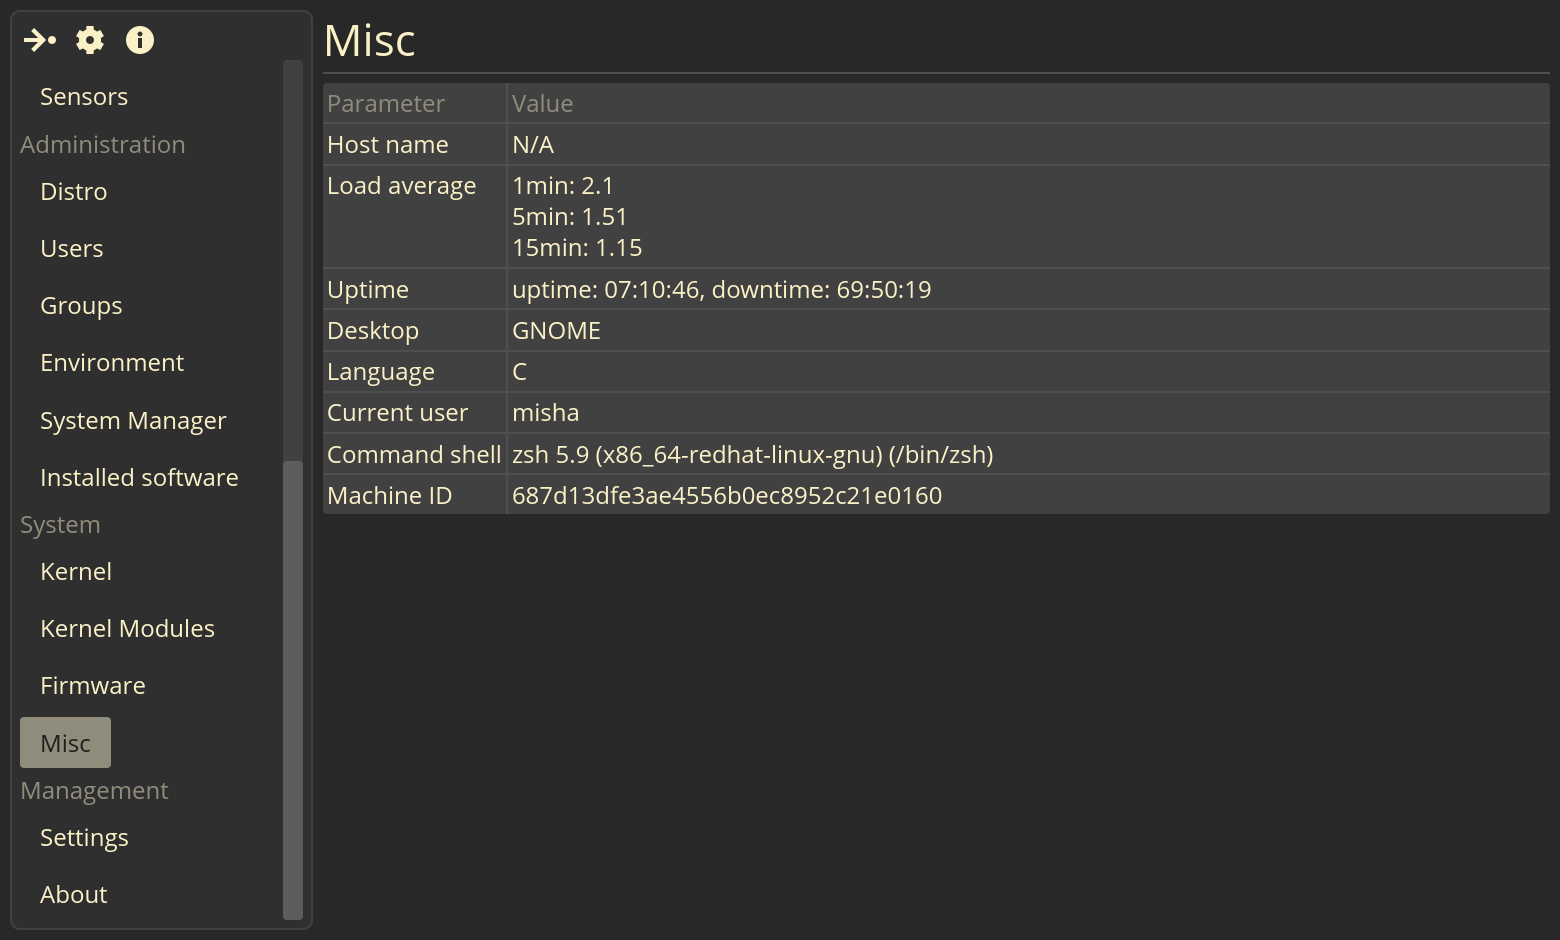Click the Machine ID value cell

tap(1028, 495)
